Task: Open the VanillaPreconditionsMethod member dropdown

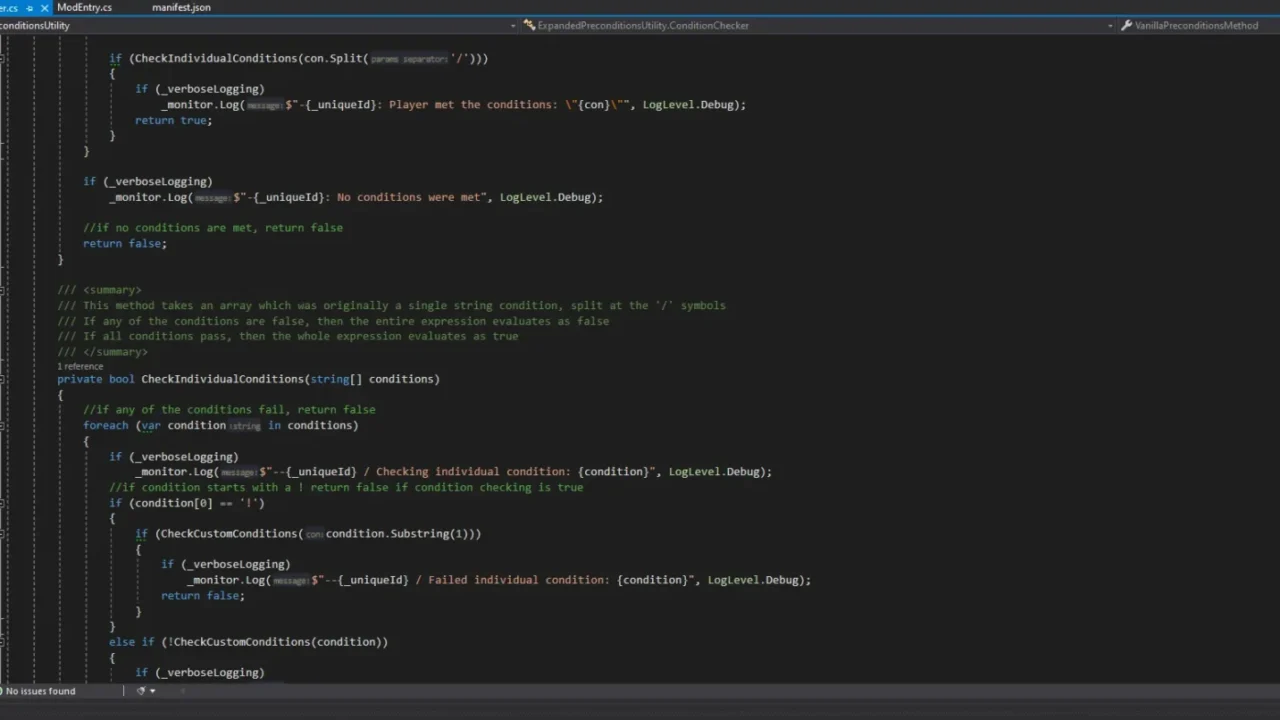Action: click(x=1199, y=26)
